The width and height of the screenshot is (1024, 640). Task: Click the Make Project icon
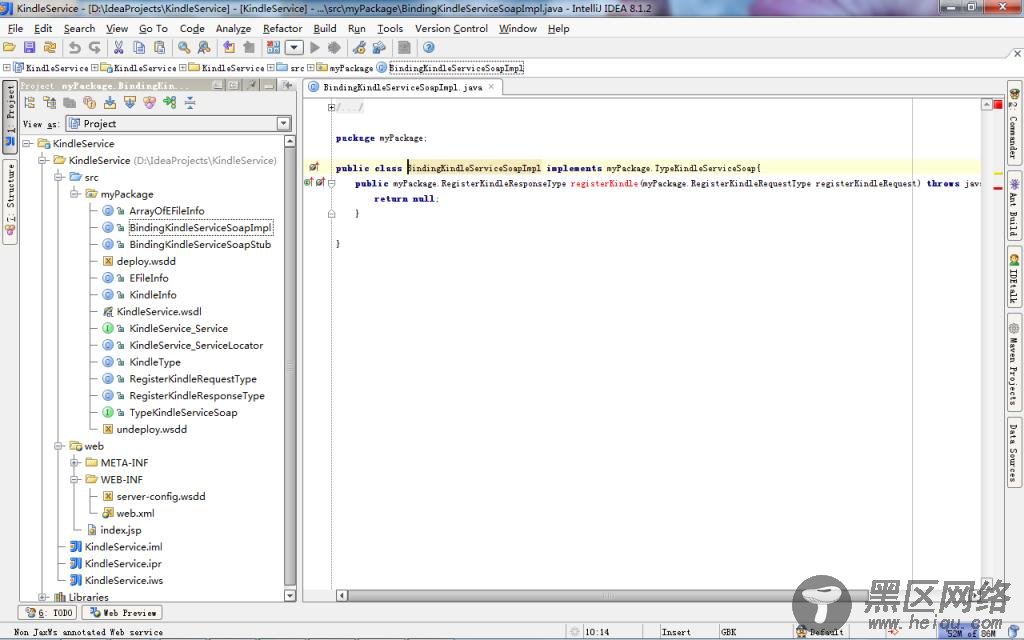point(273,48)
